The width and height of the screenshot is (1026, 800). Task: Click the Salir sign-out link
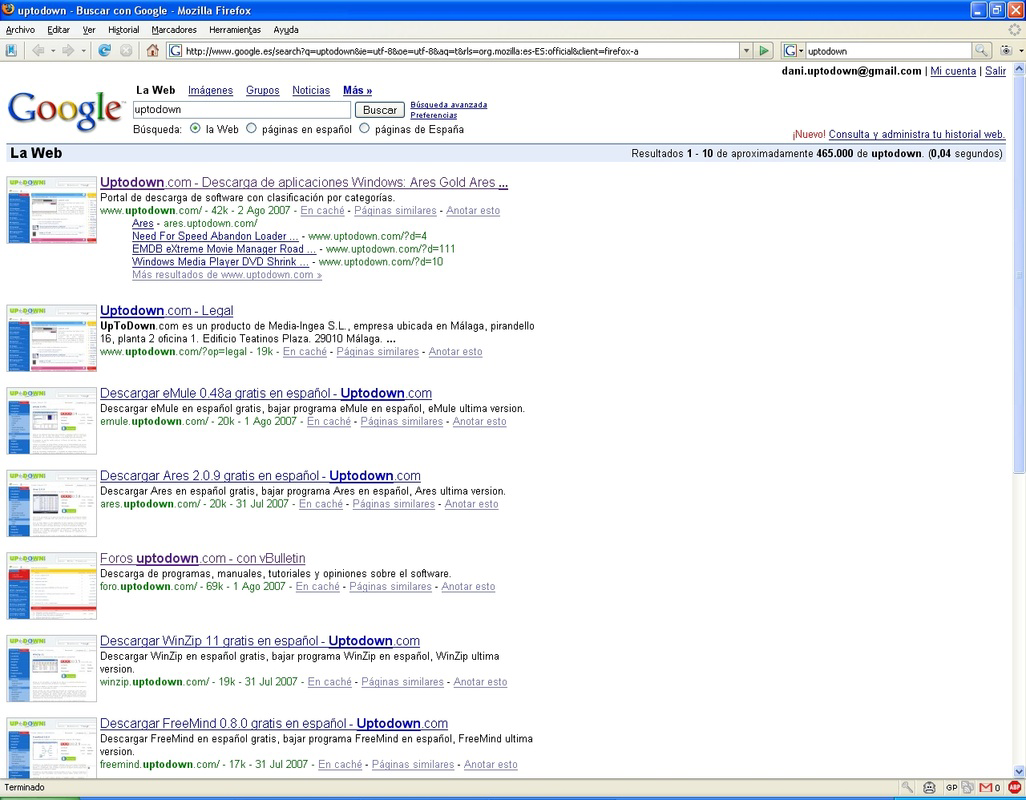tap(995, 71)
